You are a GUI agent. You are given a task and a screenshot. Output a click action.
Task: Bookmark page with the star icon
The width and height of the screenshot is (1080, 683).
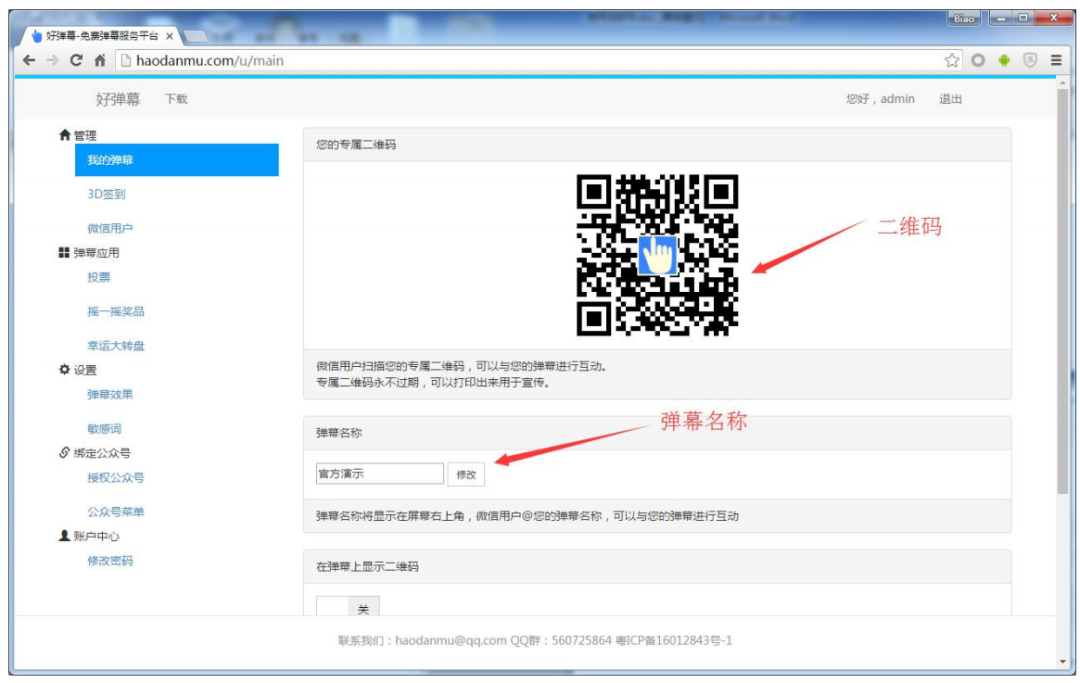(952, 61)
